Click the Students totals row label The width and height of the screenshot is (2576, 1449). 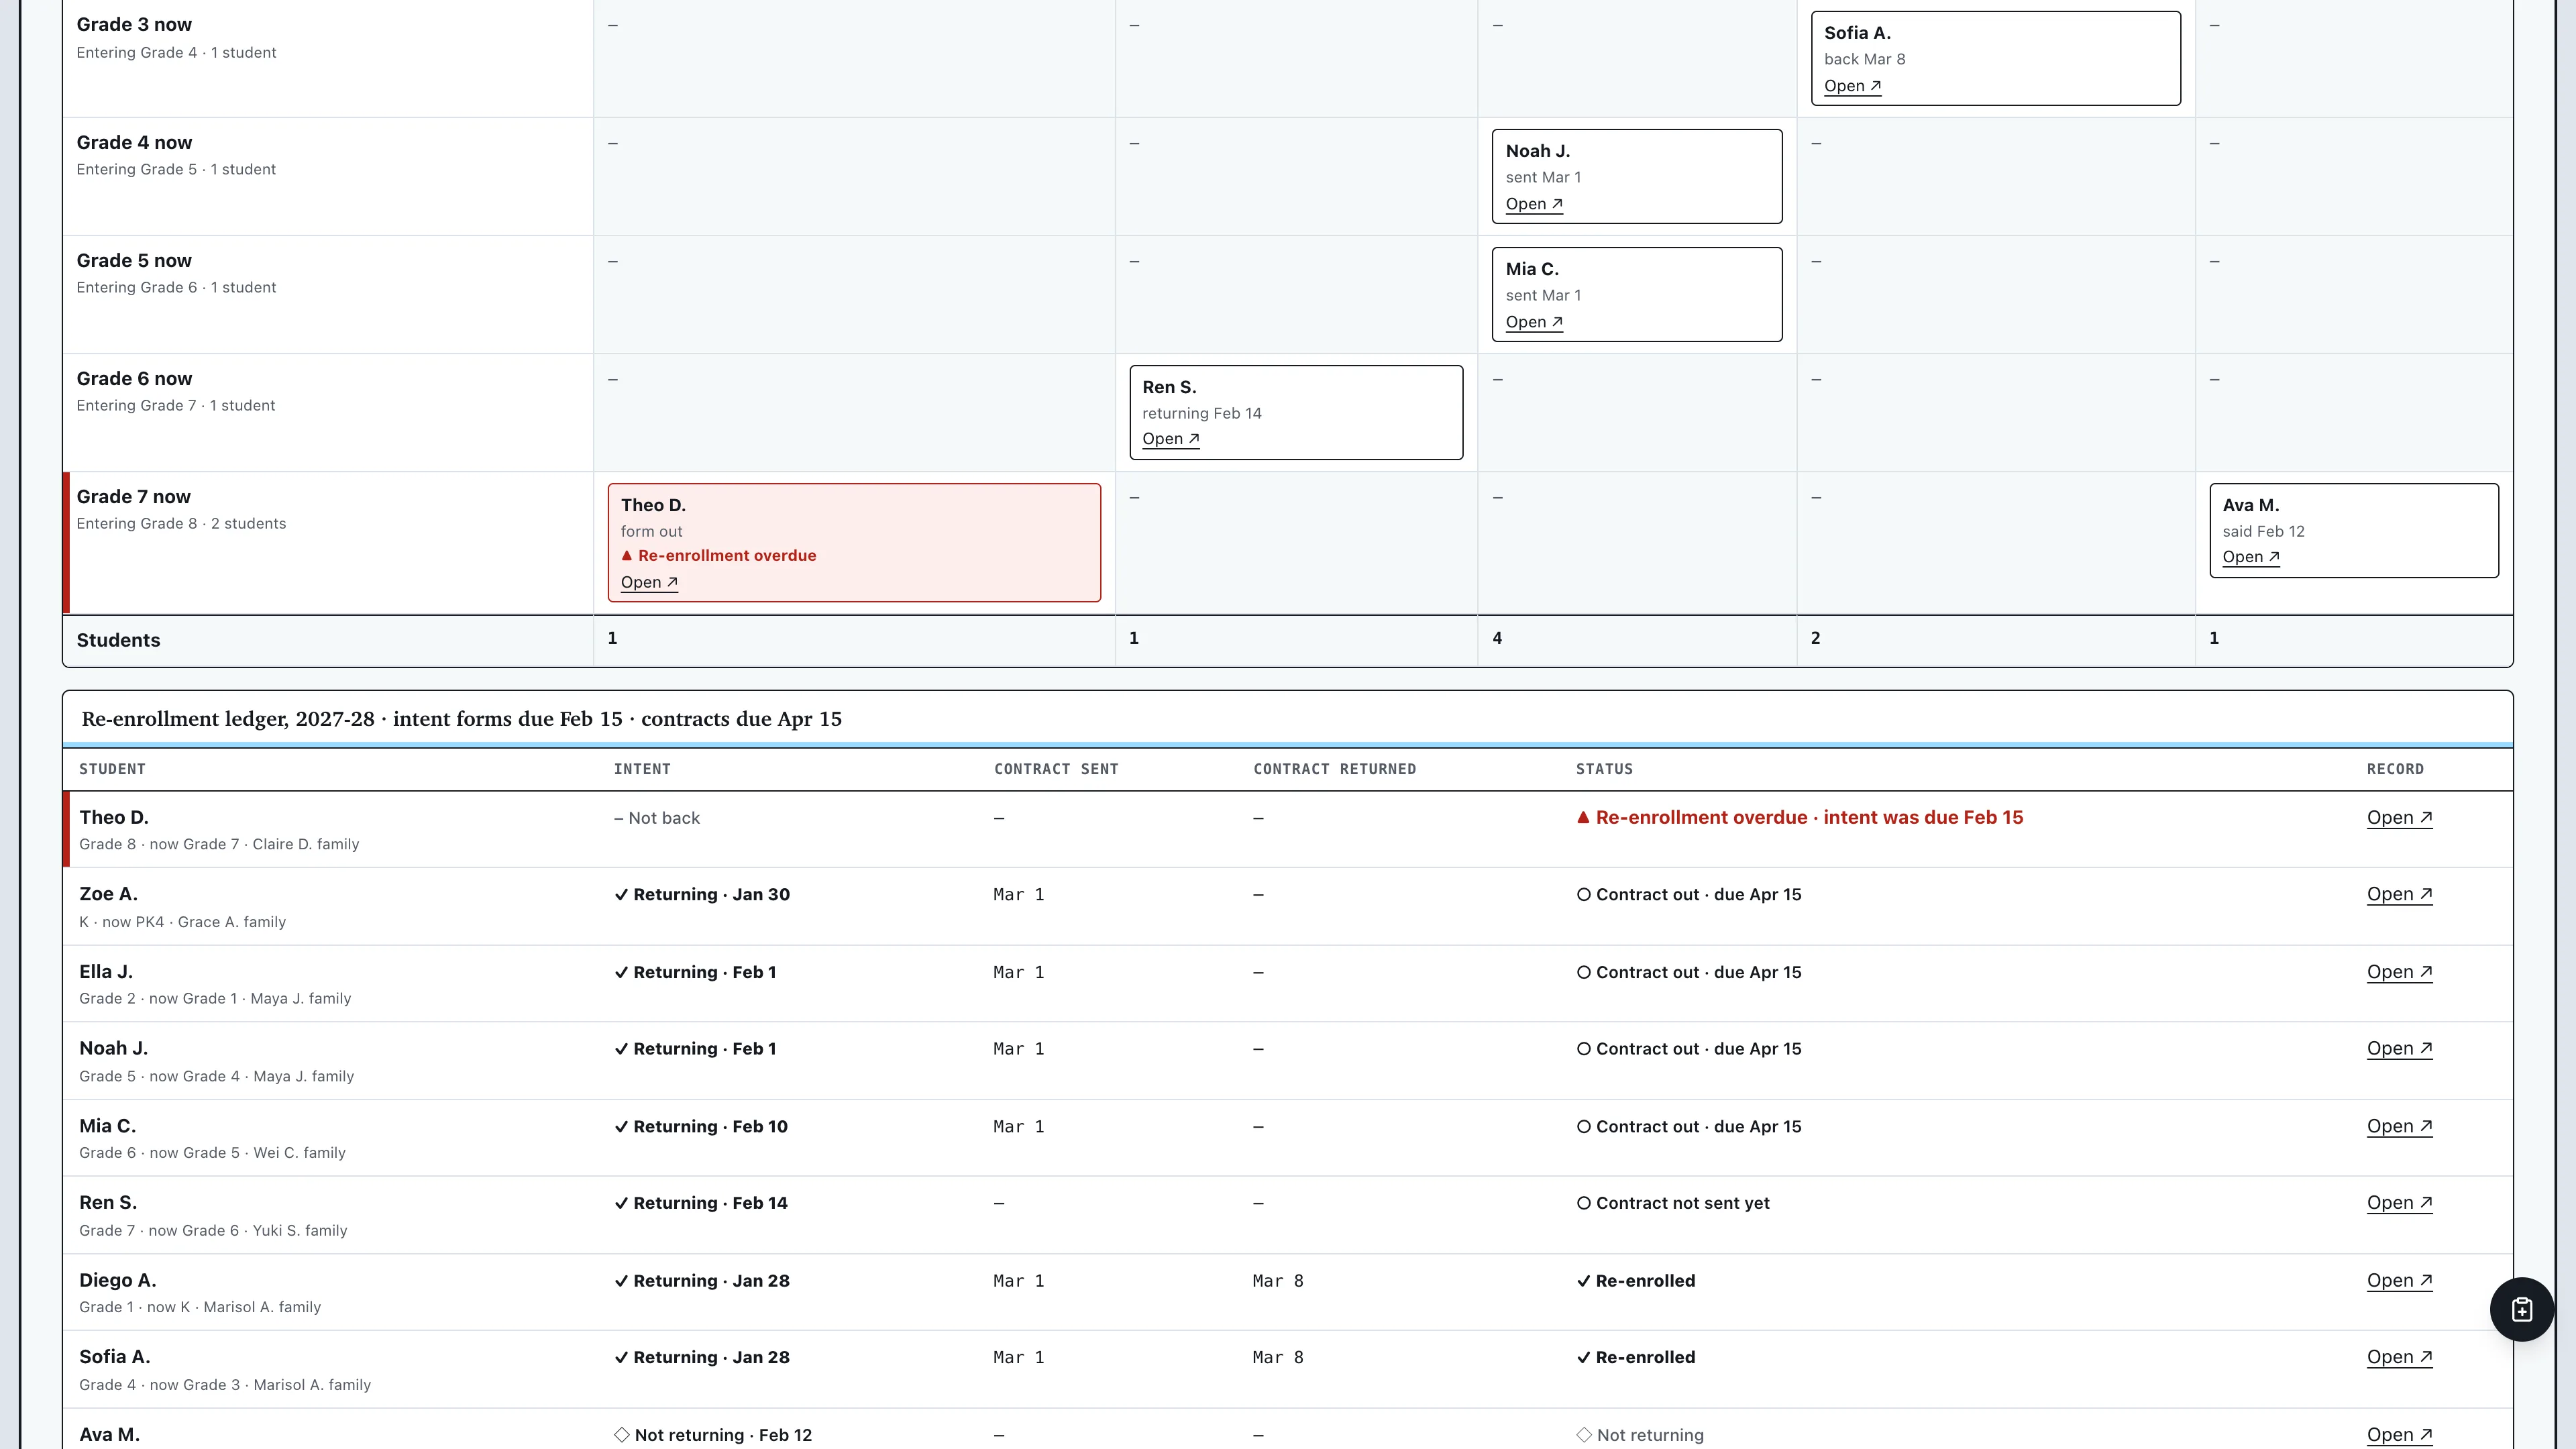118,640
